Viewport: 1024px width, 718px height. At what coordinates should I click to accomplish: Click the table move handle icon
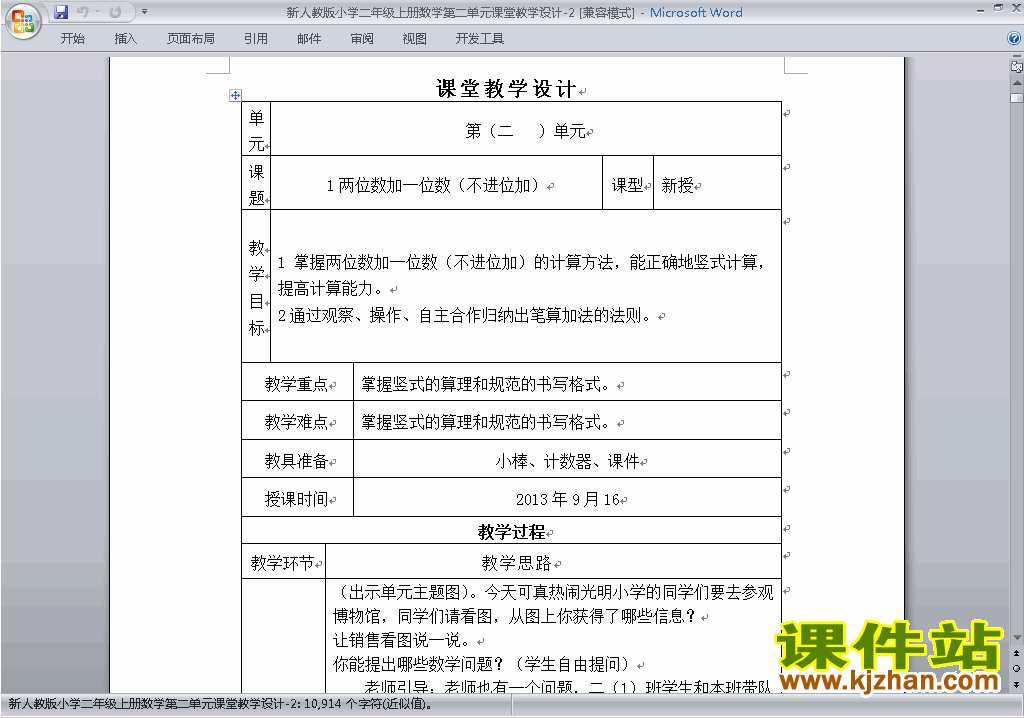pos(235,95)
